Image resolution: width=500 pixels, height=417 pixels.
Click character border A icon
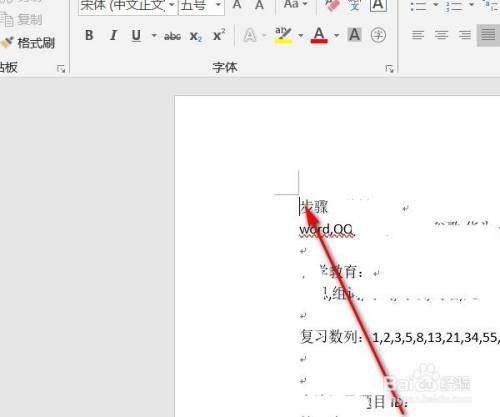(x=378, y=5)
